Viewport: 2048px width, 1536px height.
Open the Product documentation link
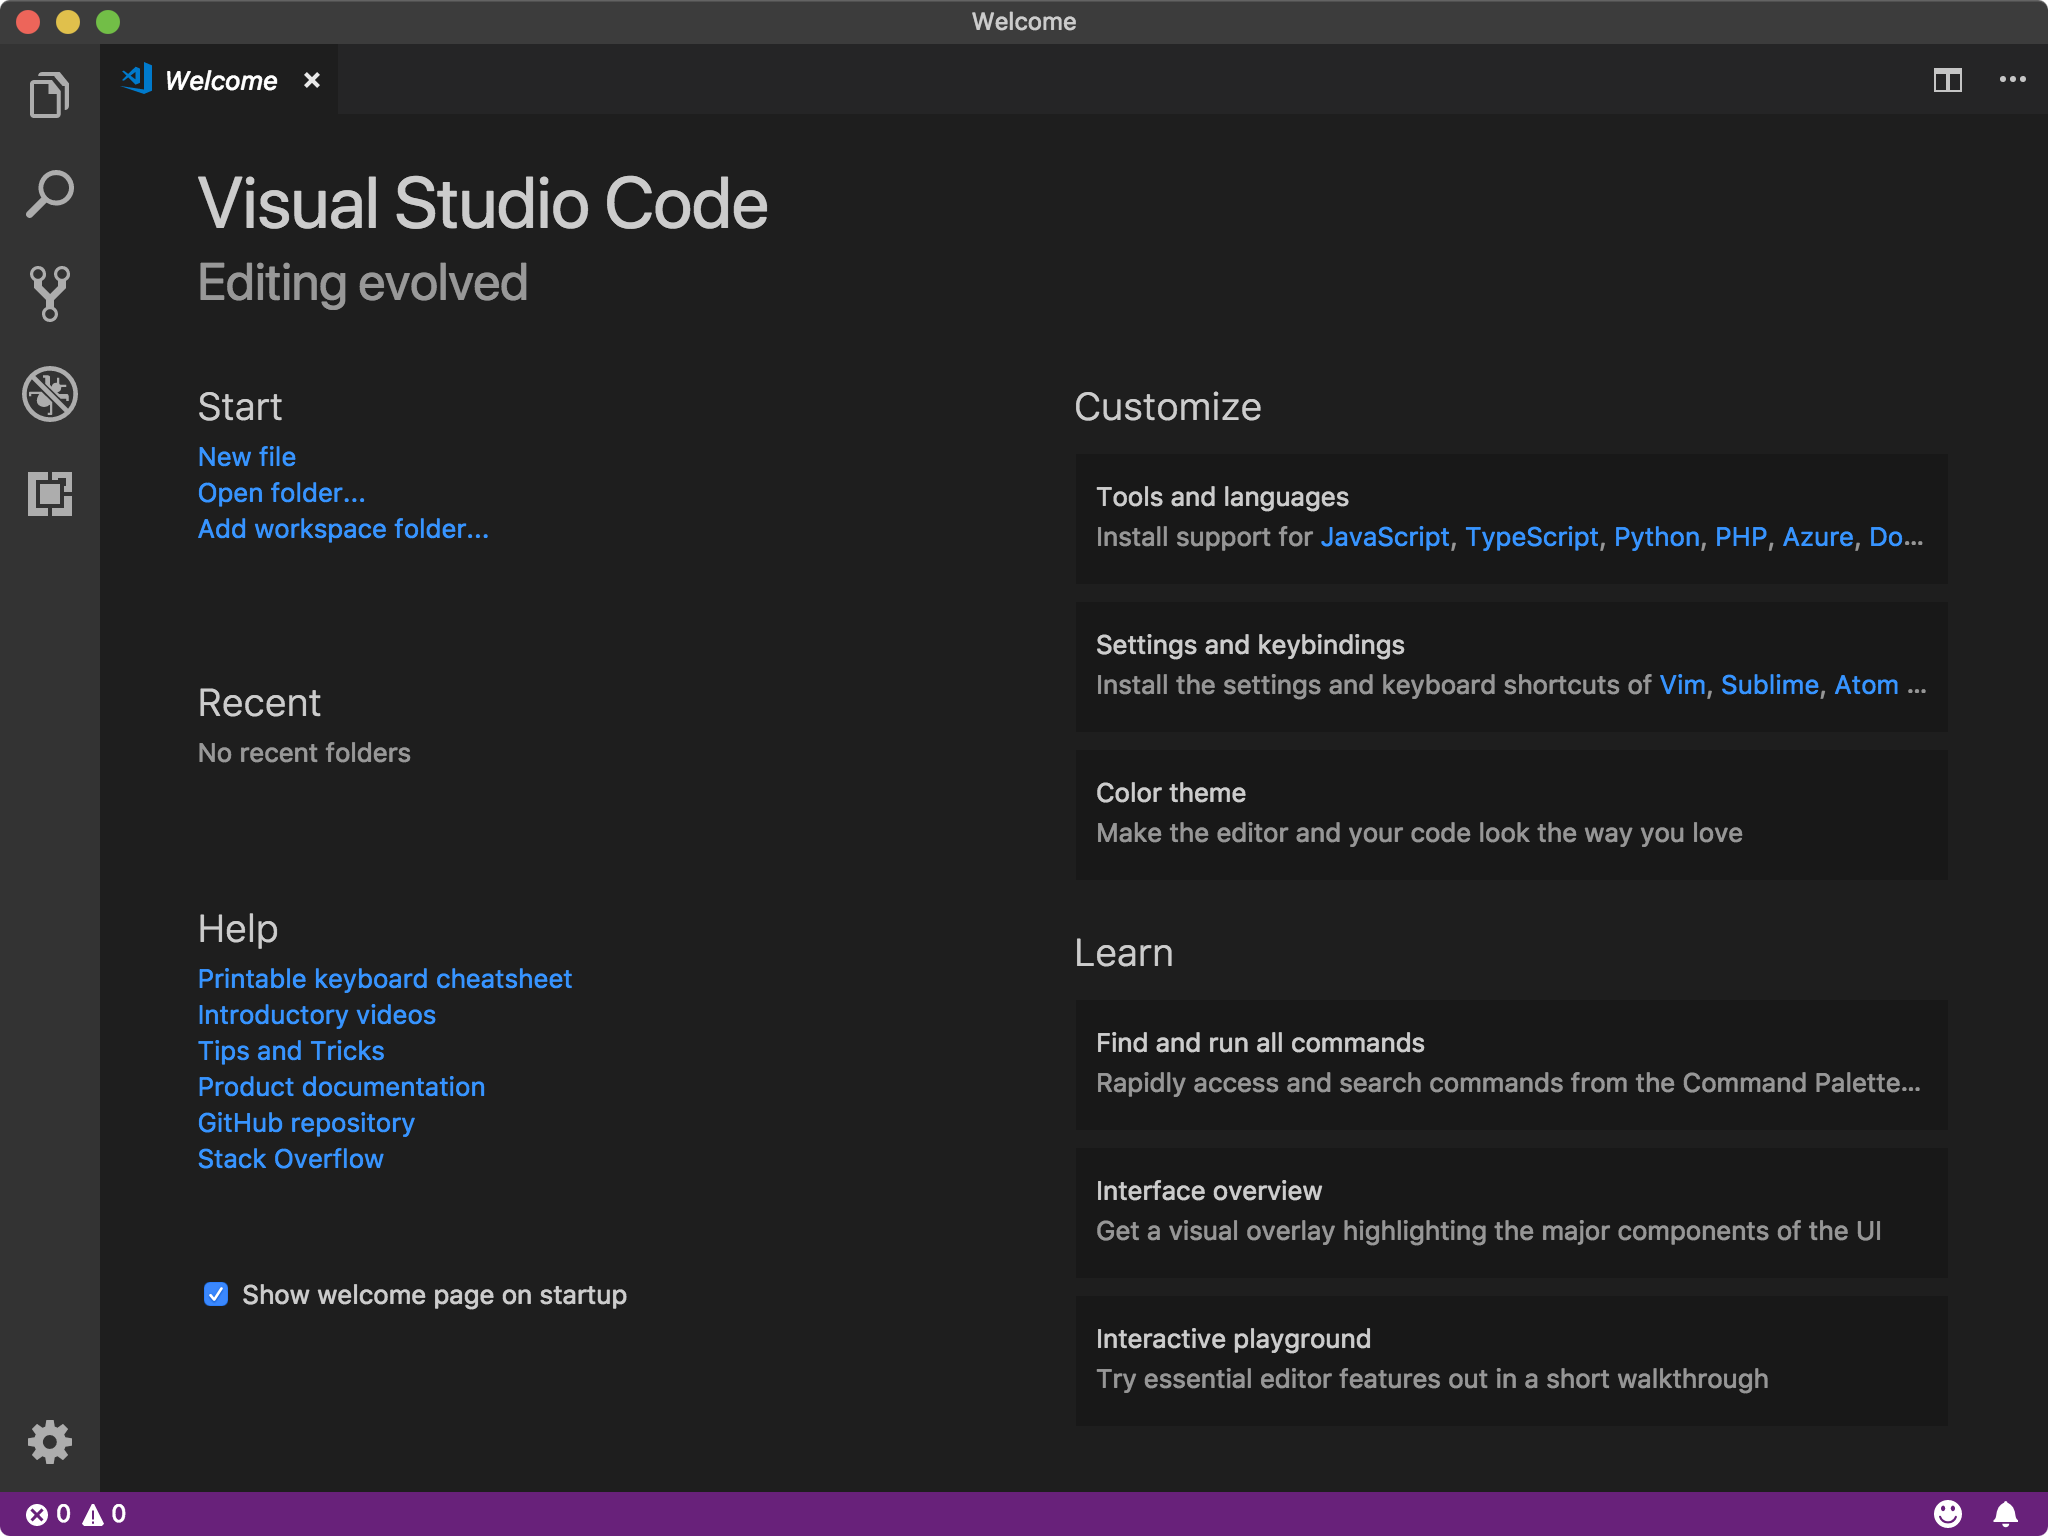341,1087
